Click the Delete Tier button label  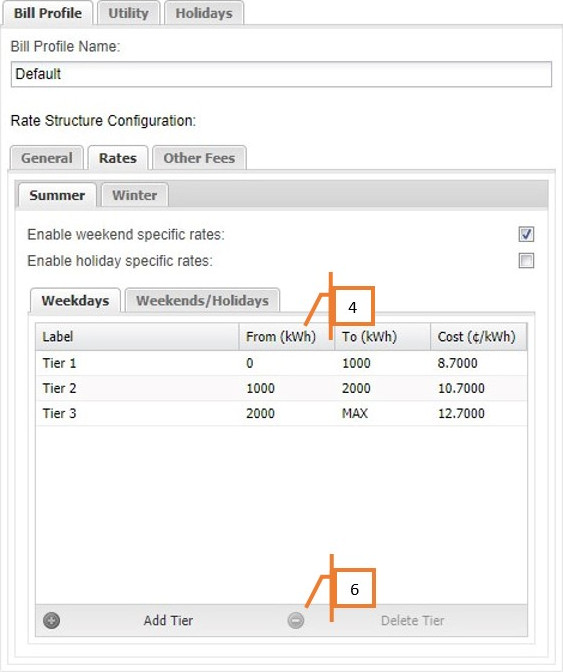[413, 621]
